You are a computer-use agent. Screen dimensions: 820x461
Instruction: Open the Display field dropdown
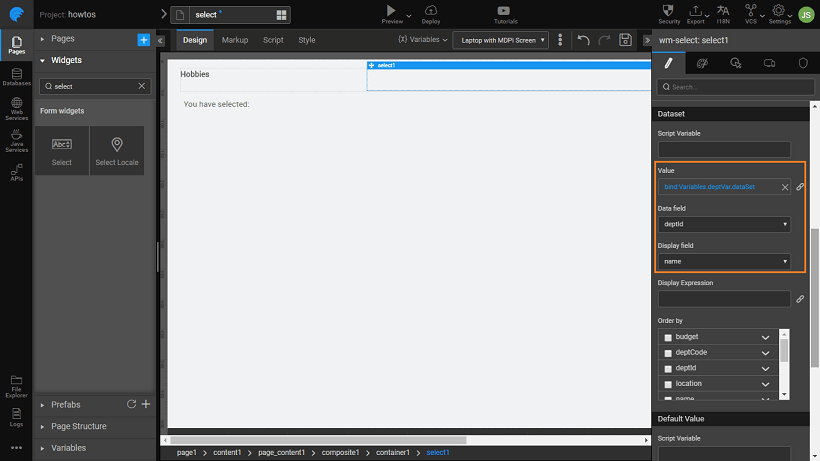point(724,261)
